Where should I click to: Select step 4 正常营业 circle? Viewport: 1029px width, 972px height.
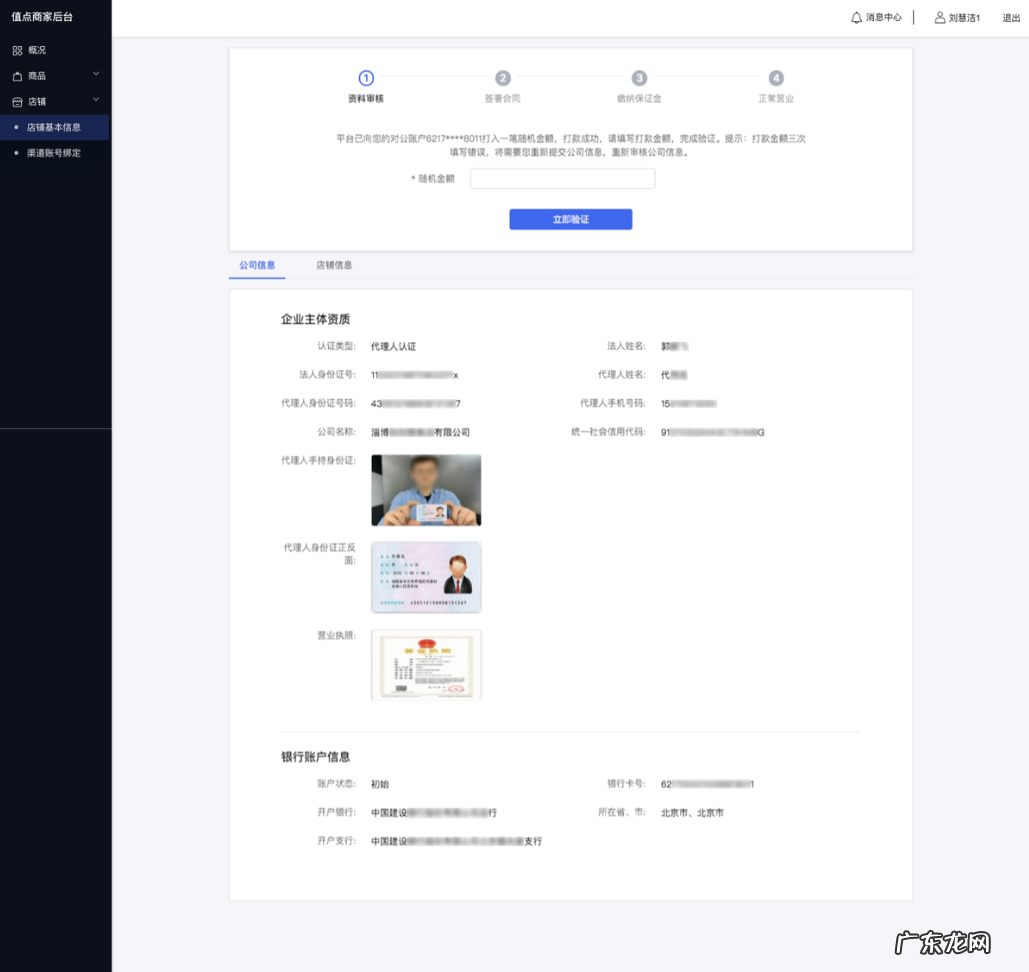coord(776,78)
